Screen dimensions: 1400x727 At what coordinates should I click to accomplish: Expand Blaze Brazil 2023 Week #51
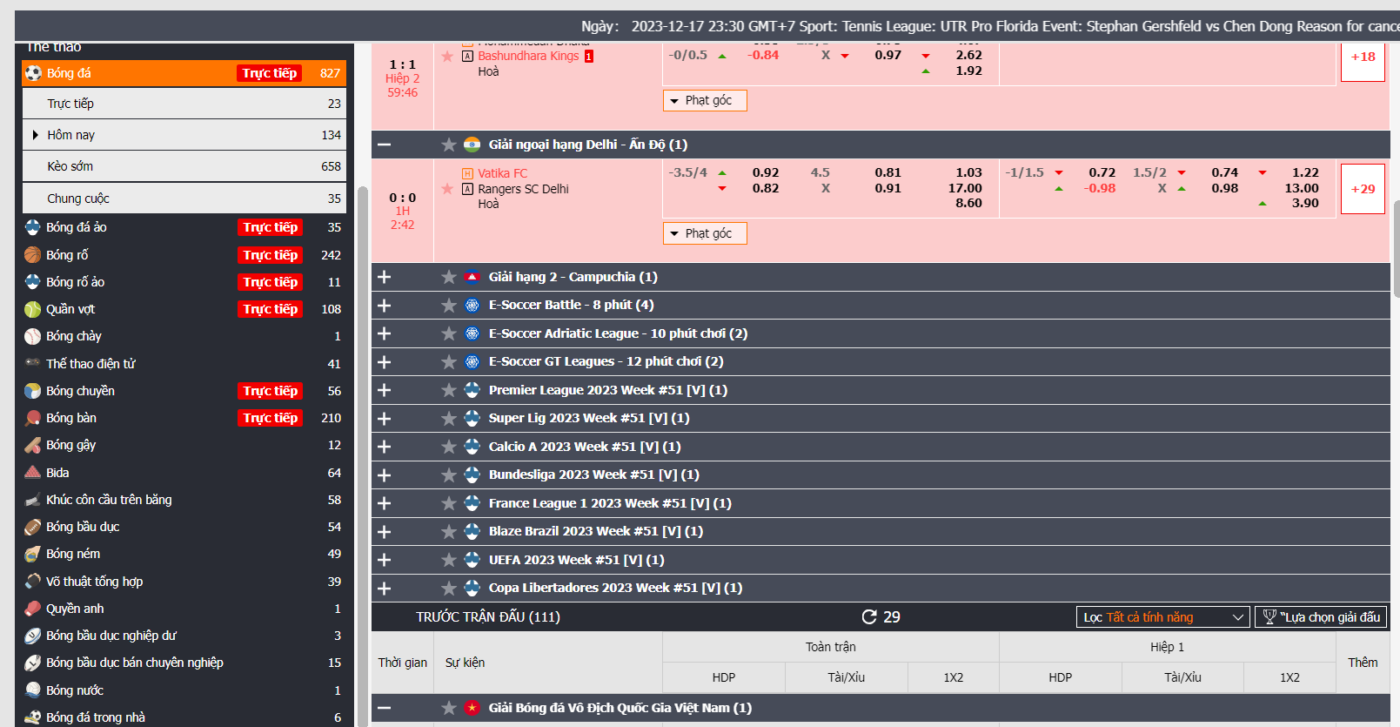(385, 531)
